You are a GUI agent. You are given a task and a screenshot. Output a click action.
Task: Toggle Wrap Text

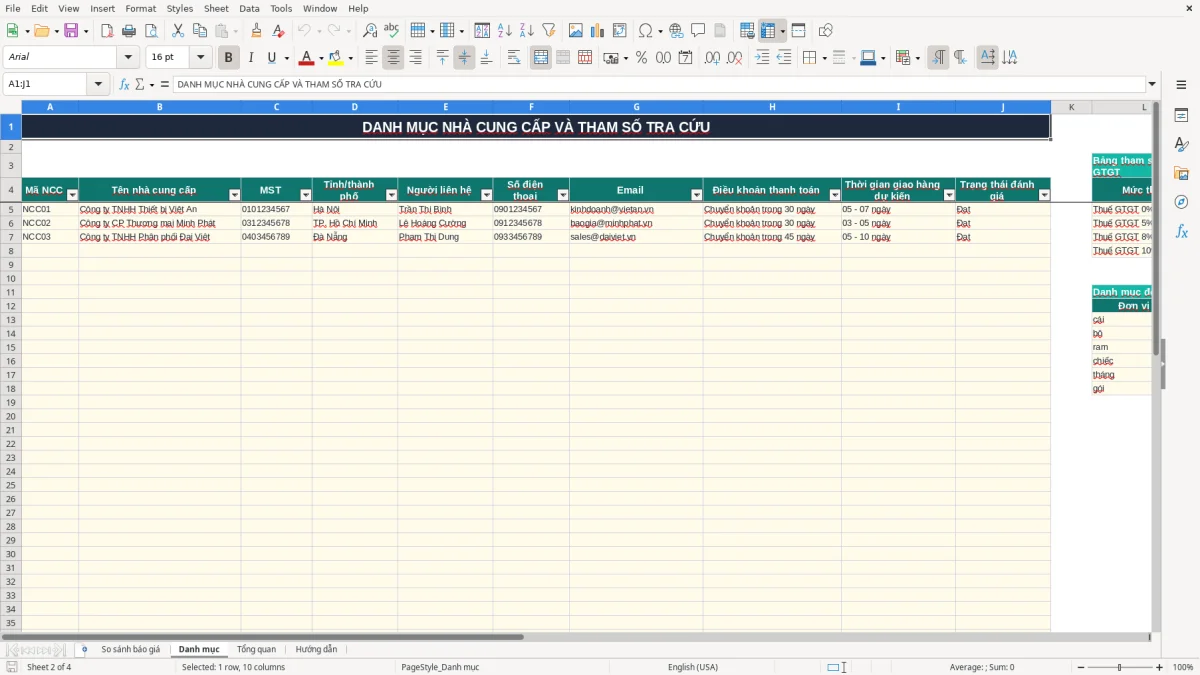coord(514,58)
